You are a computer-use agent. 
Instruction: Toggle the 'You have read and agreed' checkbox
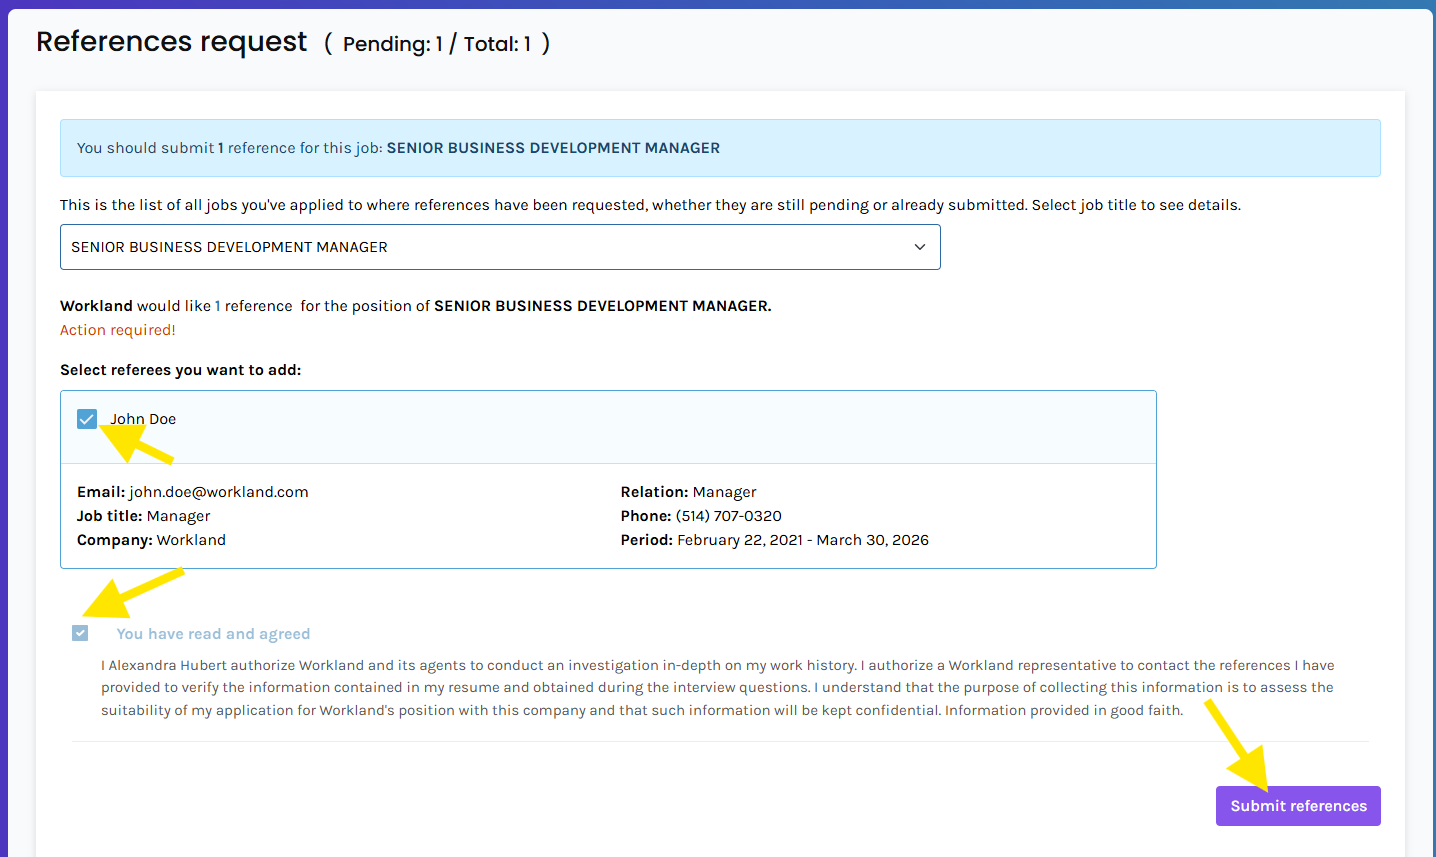pyautogui.click(x=80, y=633)
